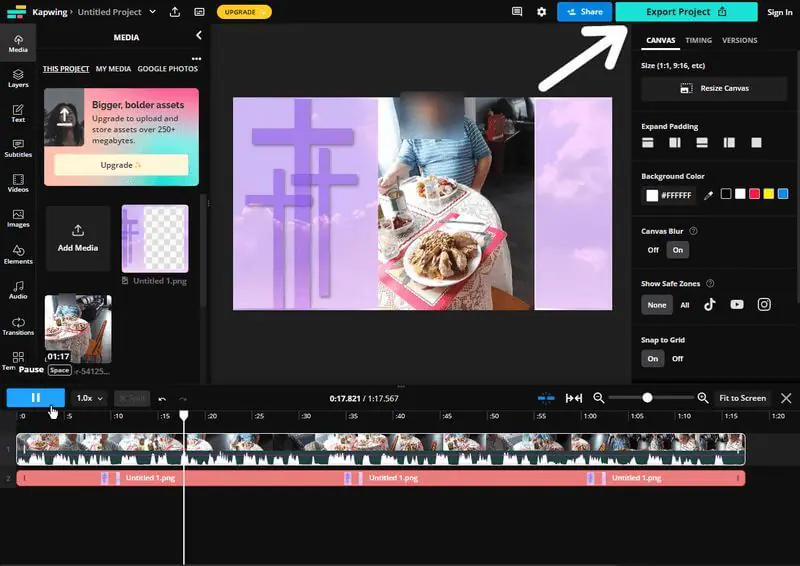Viewport: 800px width, 566px height.
Task: Open the Text tool panel
Action: pyautogui.click(x=18, y=113)
